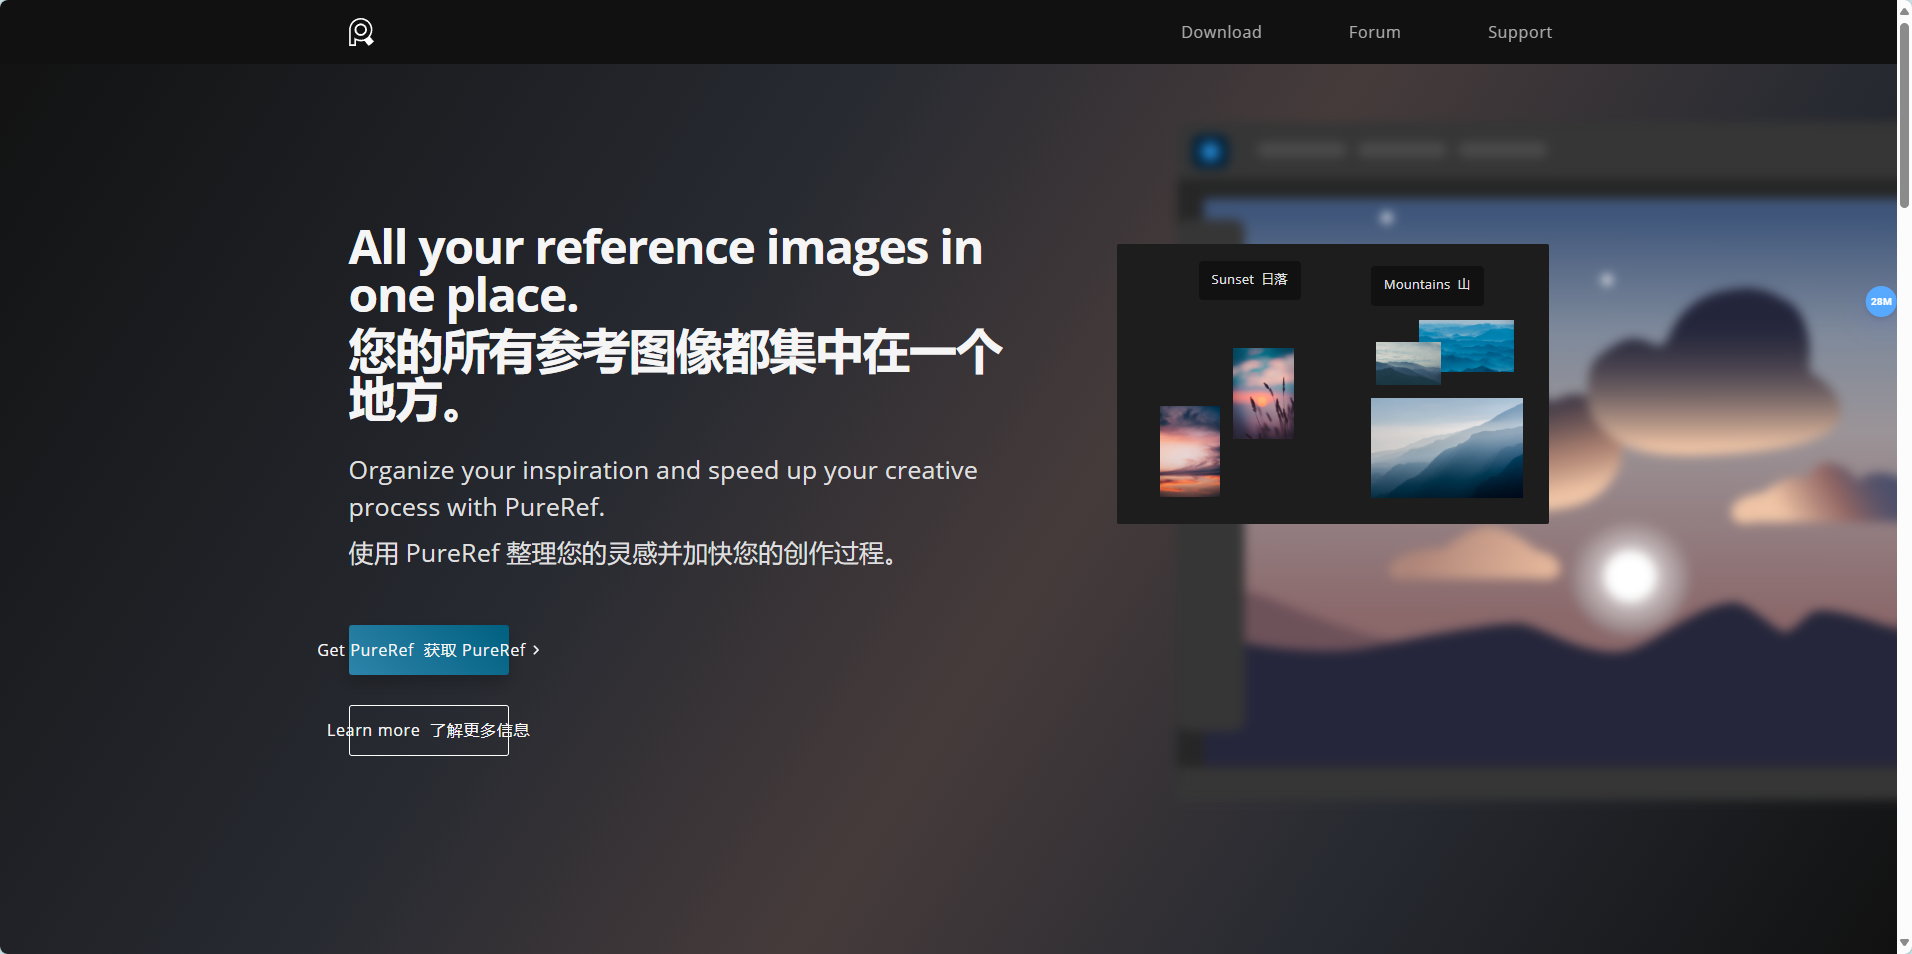Select the pink sunset sky thumbnail
The image size is (1912, 954).
pyautogui.click(x=1190, y=451)
